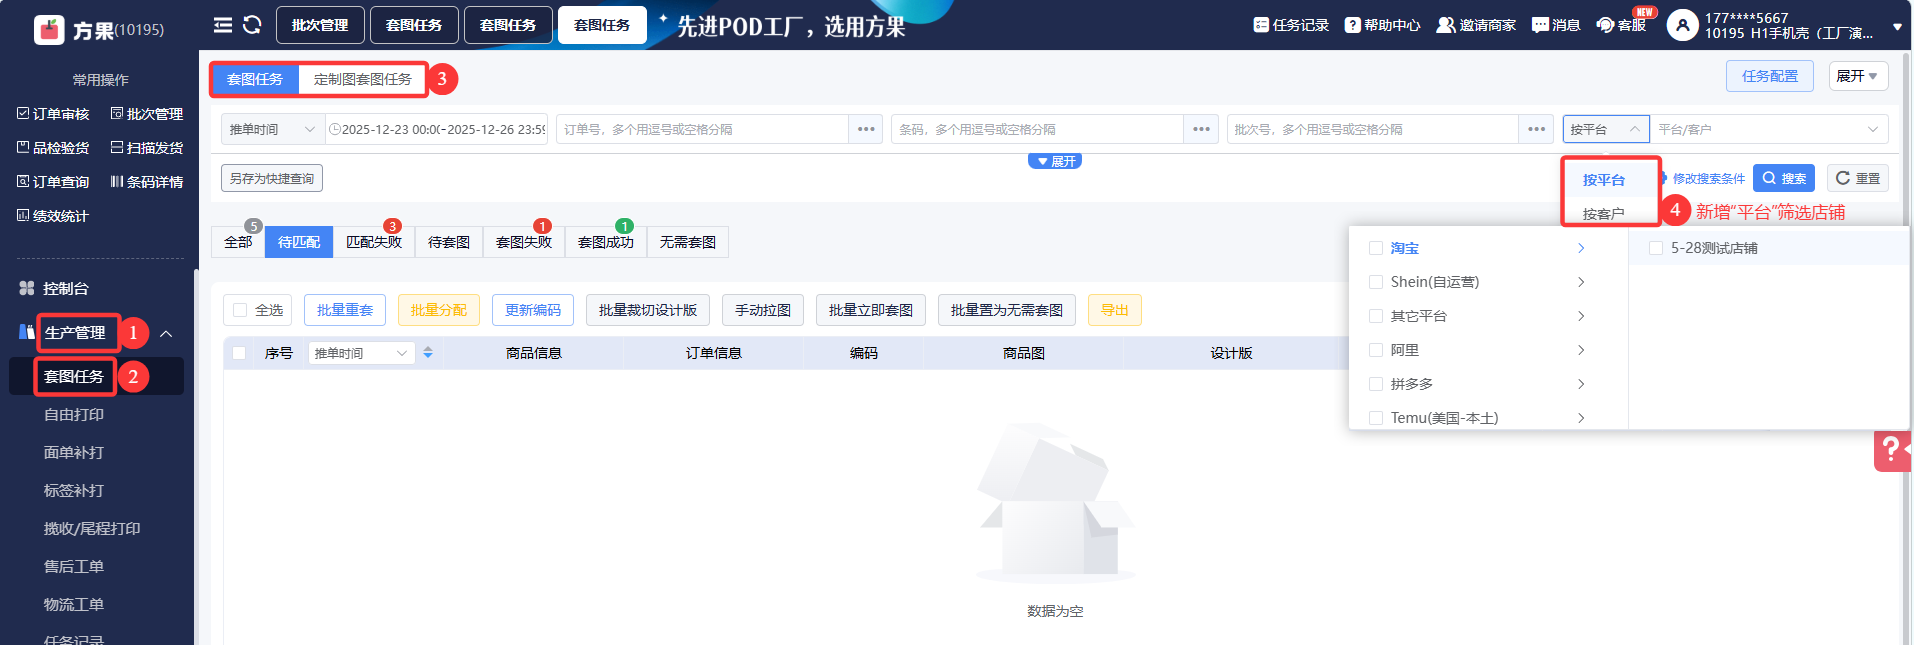This screenshot has height=645, width=1914.
Task: Click the 批量重套 button
Action: (345, 310)
